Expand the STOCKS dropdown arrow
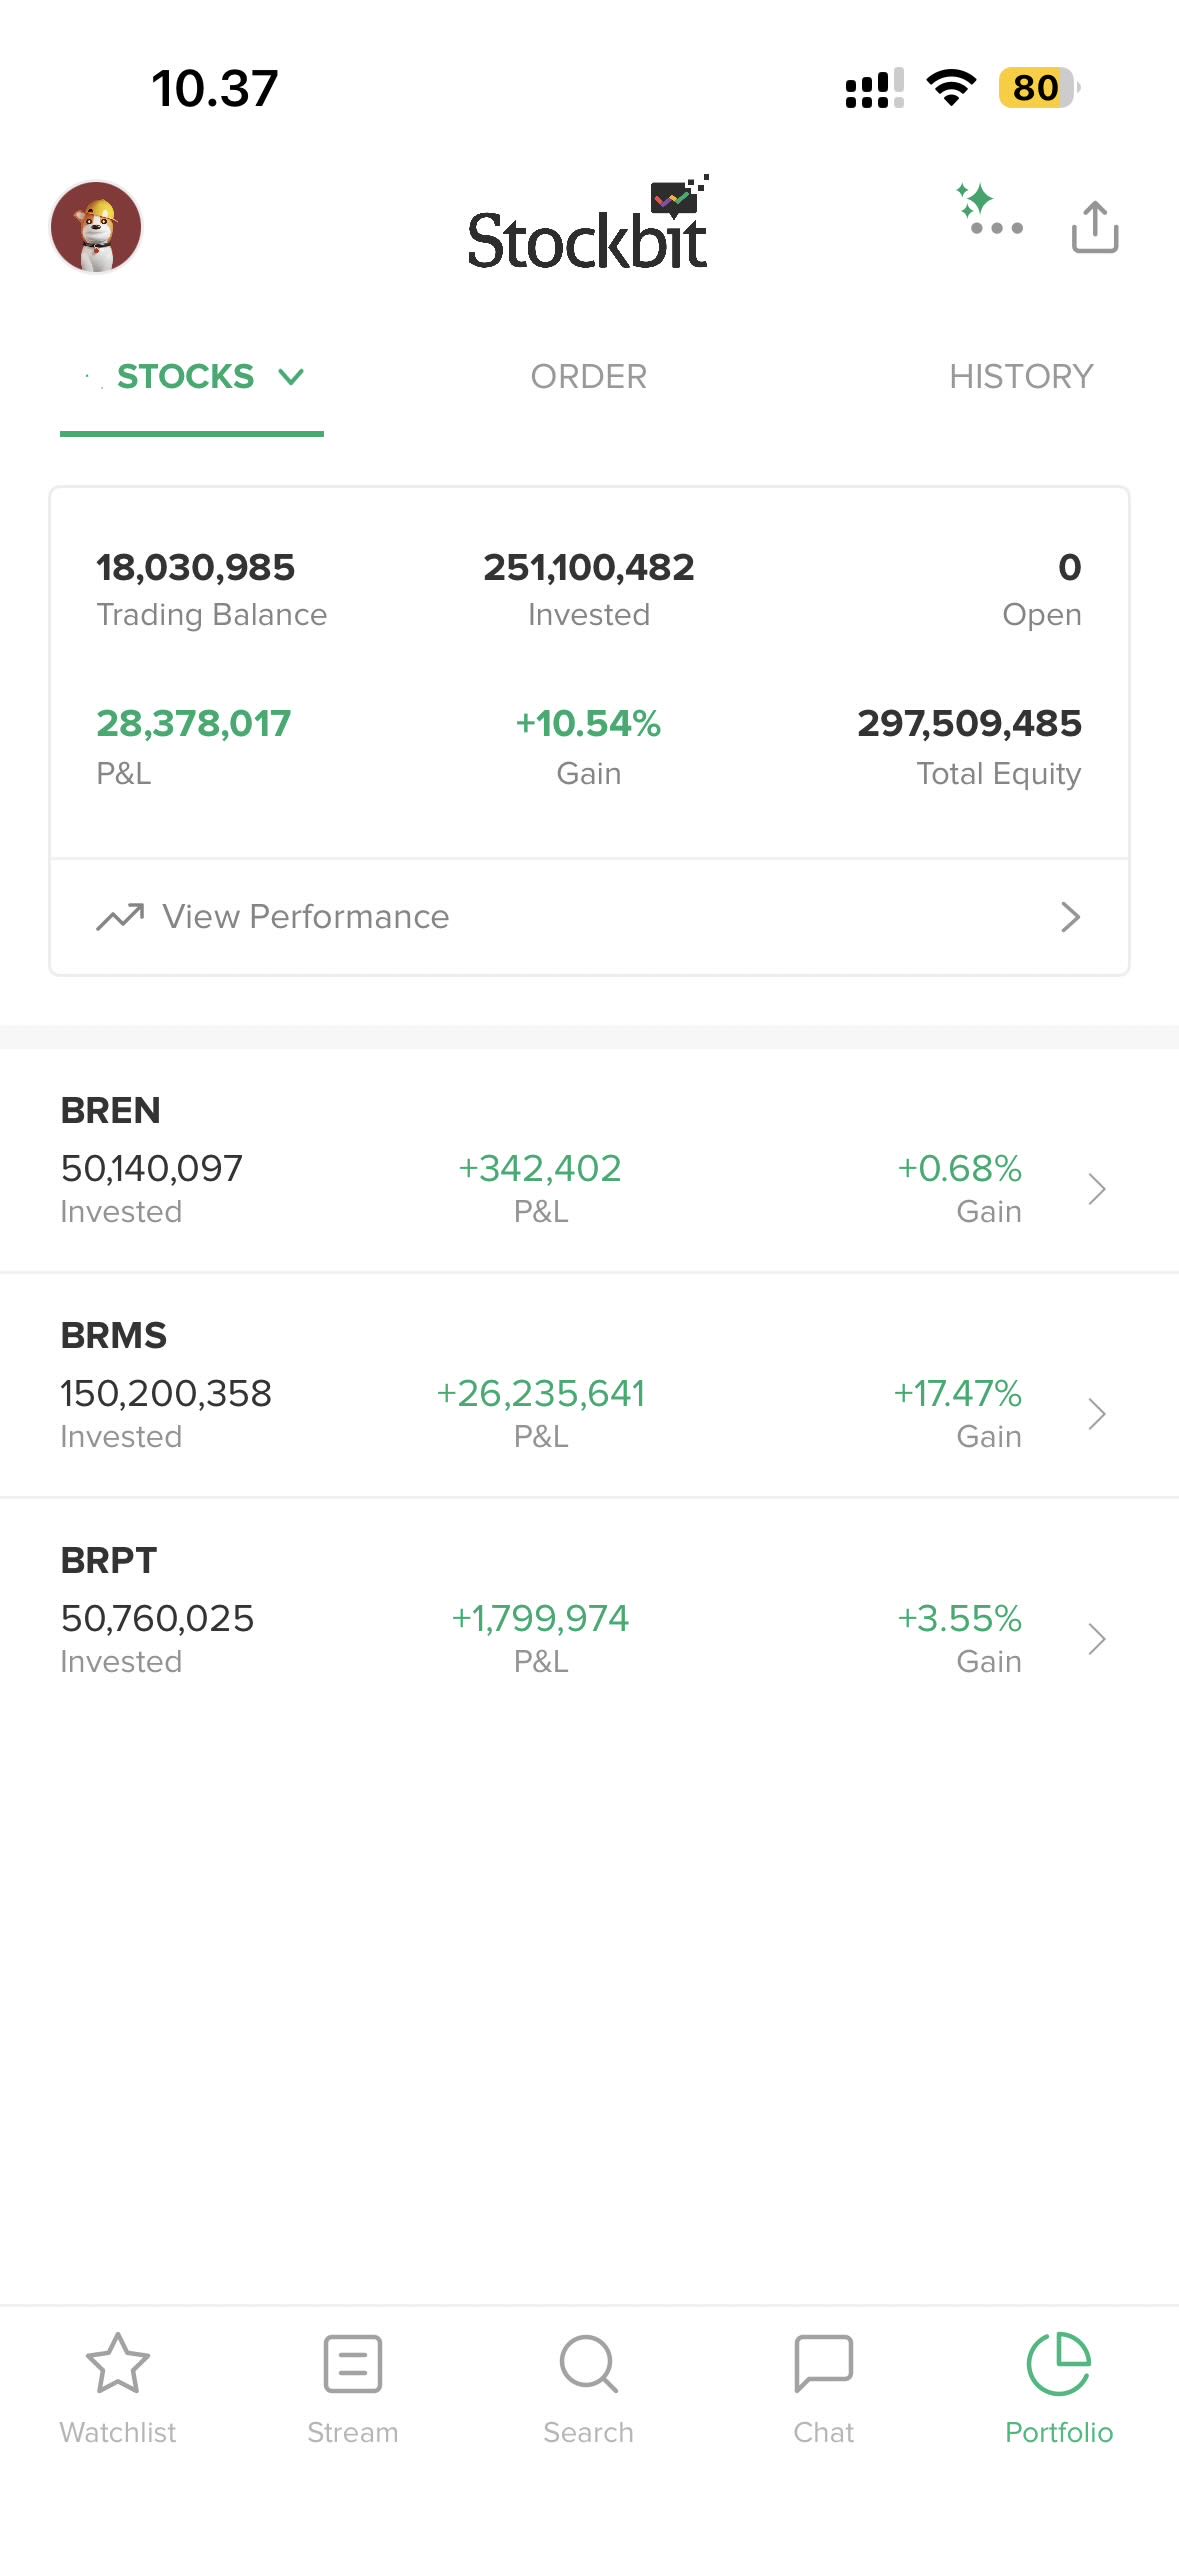The height and width of the screenshot is (2556, 1179). (291, 377)
